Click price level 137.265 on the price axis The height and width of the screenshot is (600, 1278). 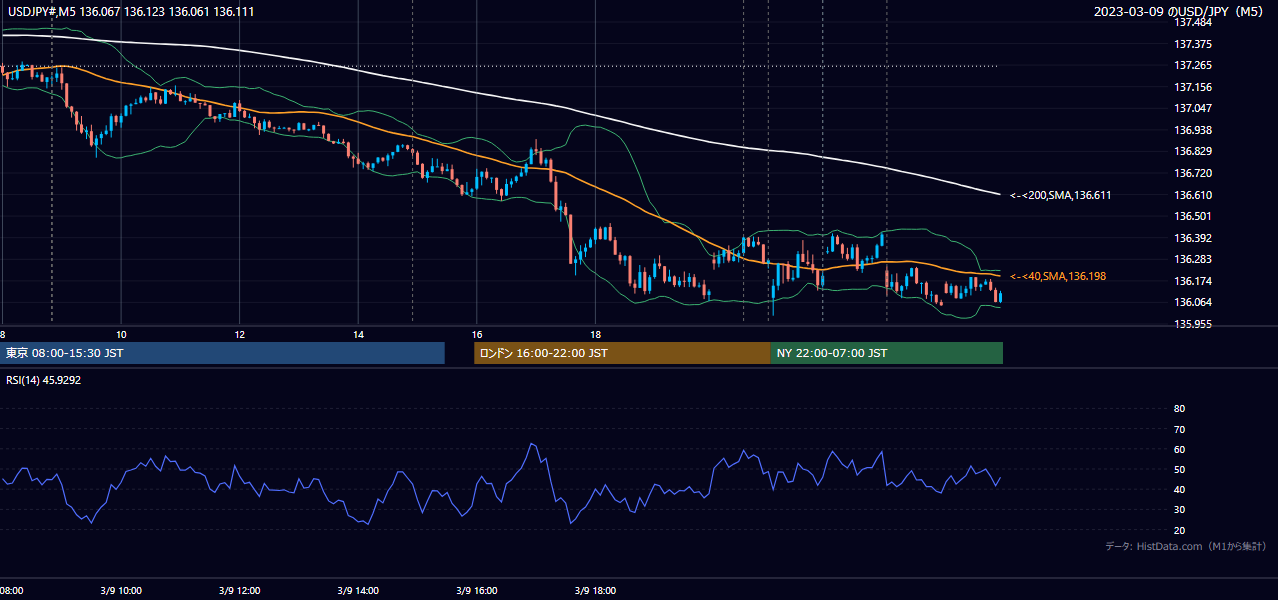[1193, 66]
